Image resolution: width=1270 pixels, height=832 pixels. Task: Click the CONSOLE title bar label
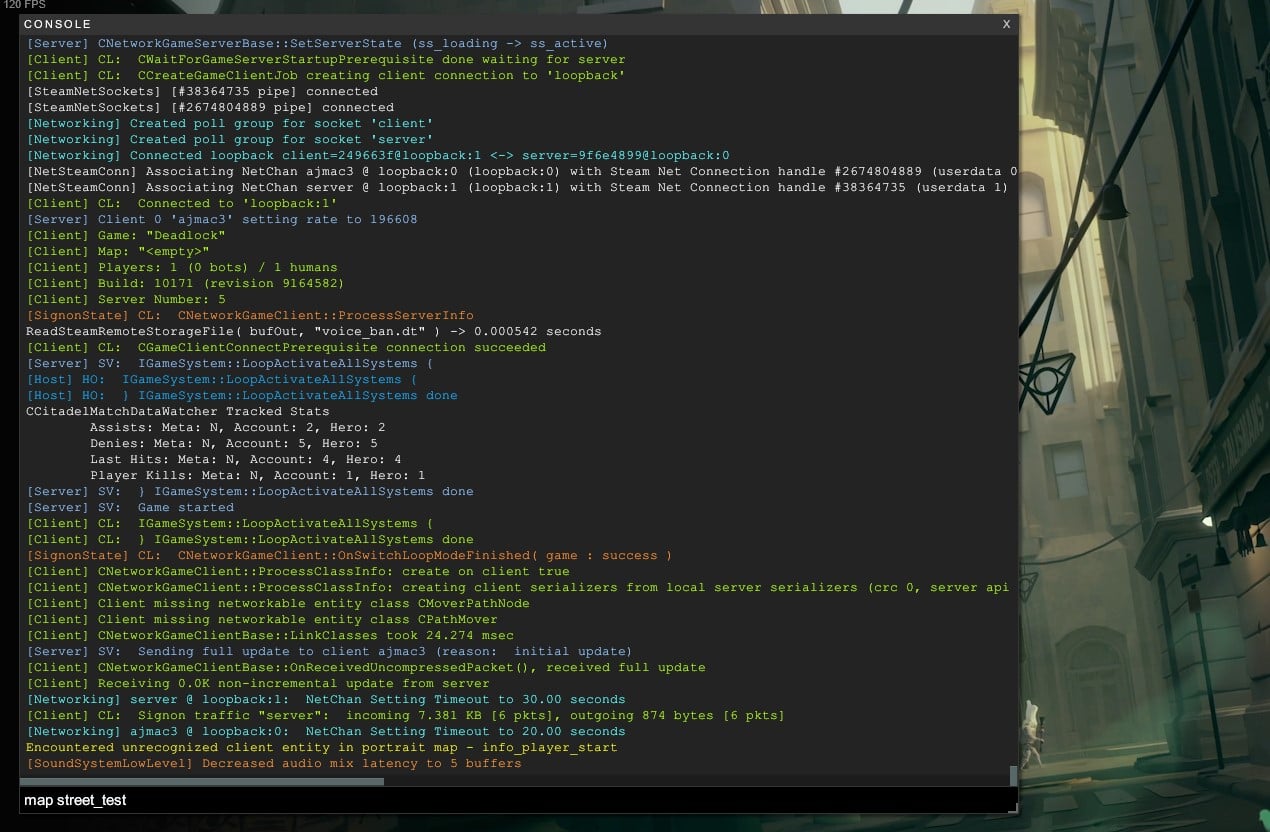click(57, 24)
